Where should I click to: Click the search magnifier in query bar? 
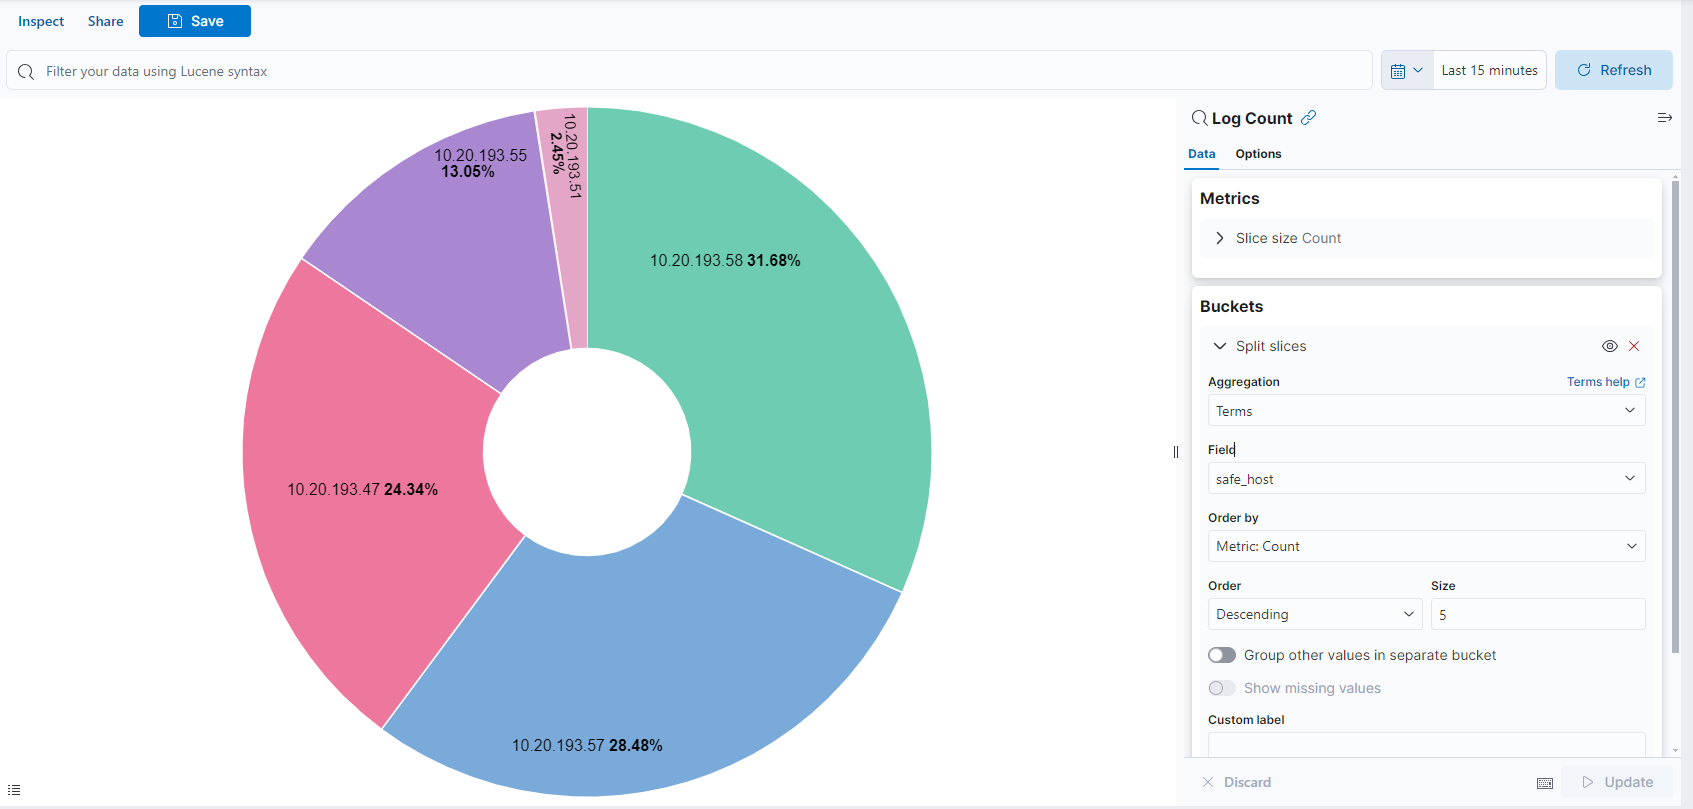coord(26,72)
